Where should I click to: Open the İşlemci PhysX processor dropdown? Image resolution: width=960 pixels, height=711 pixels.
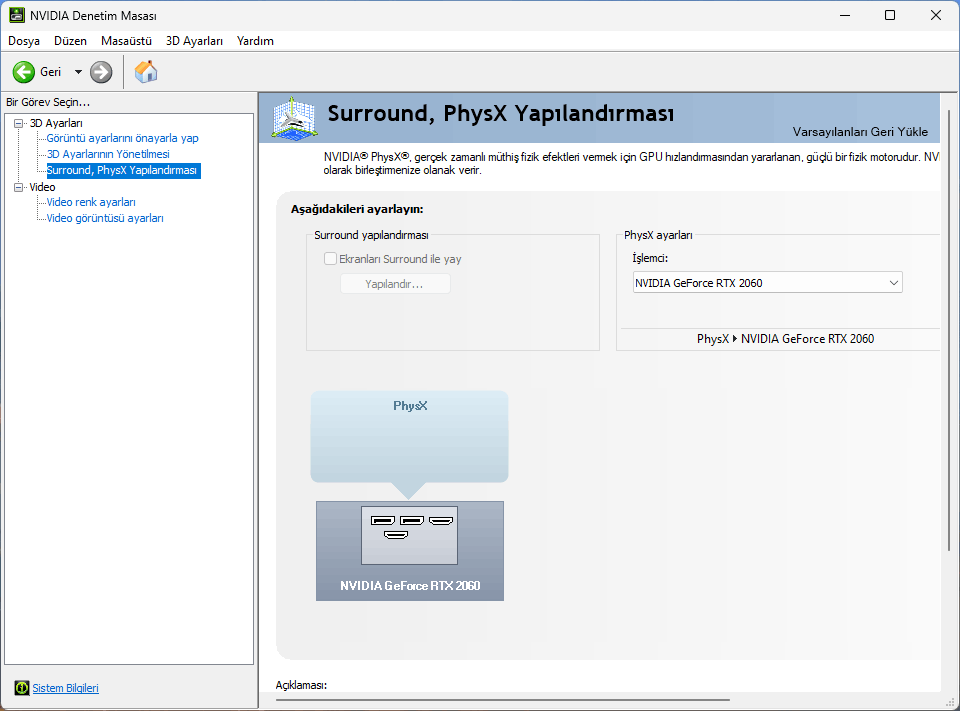coord(768,282)
